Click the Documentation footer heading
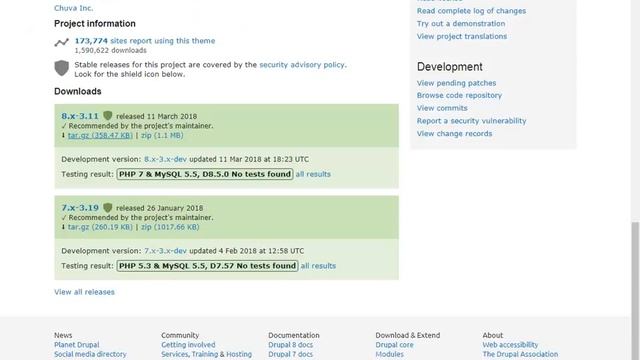 (x=294, y=335)
